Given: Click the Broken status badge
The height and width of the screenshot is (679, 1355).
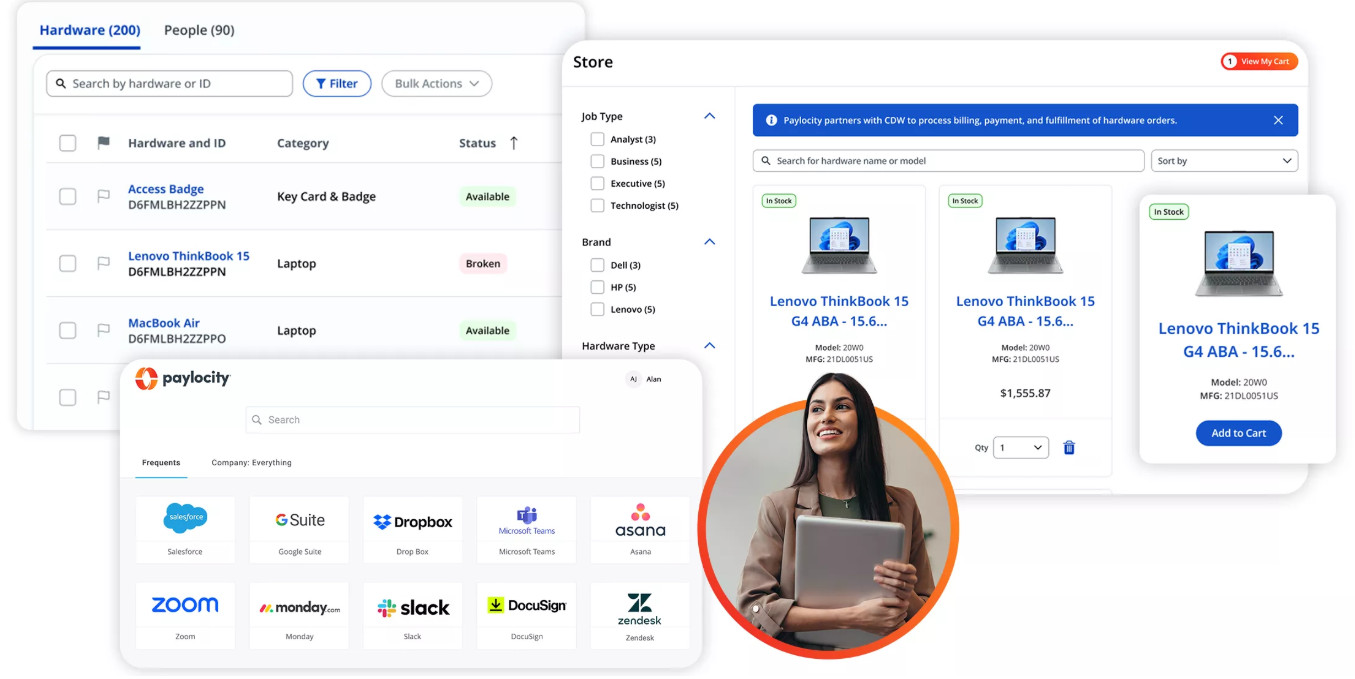Looking at the screenshot, I should (x=483, y=264).
